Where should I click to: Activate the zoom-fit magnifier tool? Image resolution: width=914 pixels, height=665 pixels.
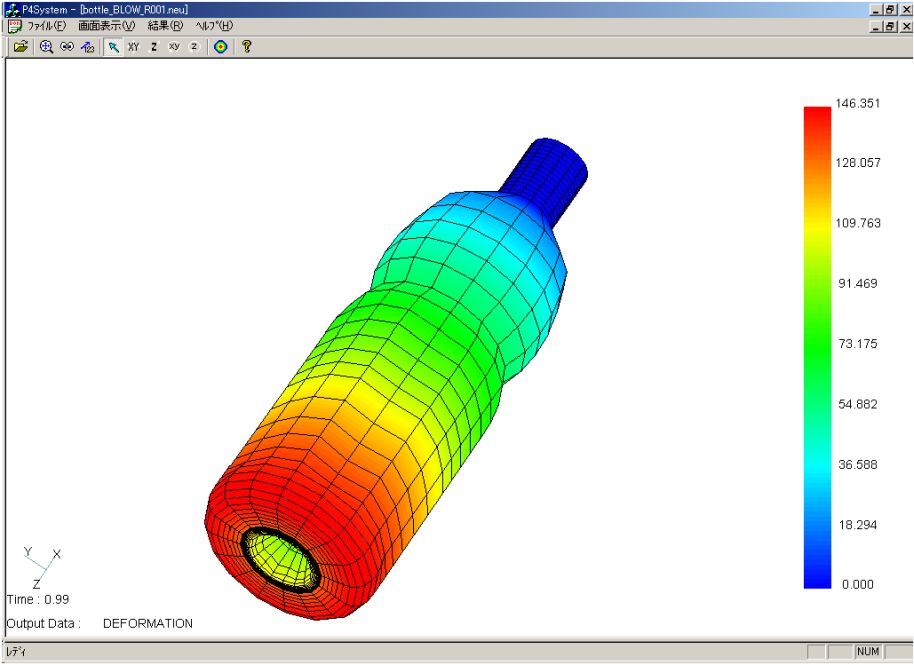pyautogui.click(x=47, y=47)
